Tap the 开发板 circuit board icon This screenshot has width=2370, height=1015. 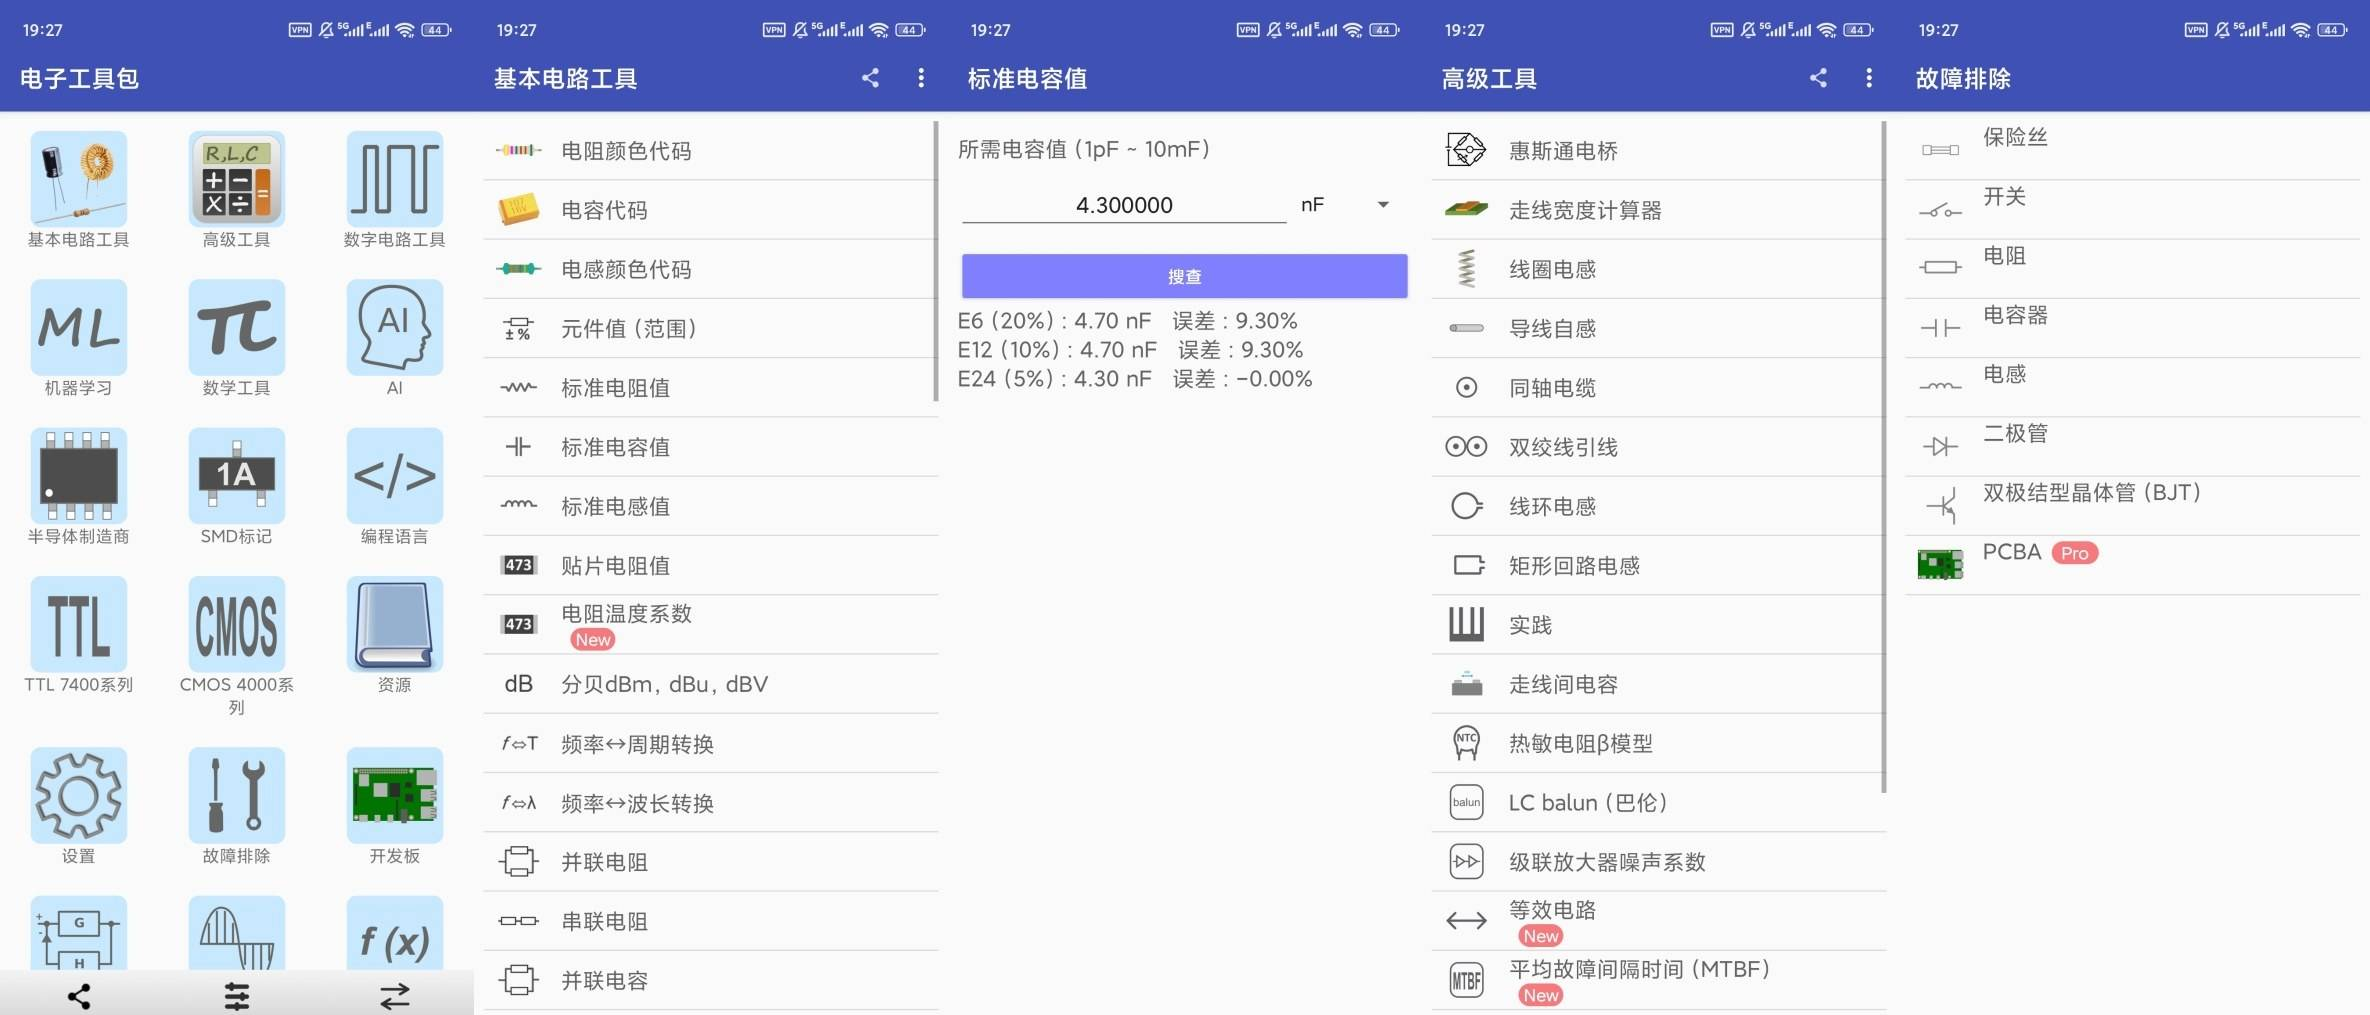click(394, 796)
